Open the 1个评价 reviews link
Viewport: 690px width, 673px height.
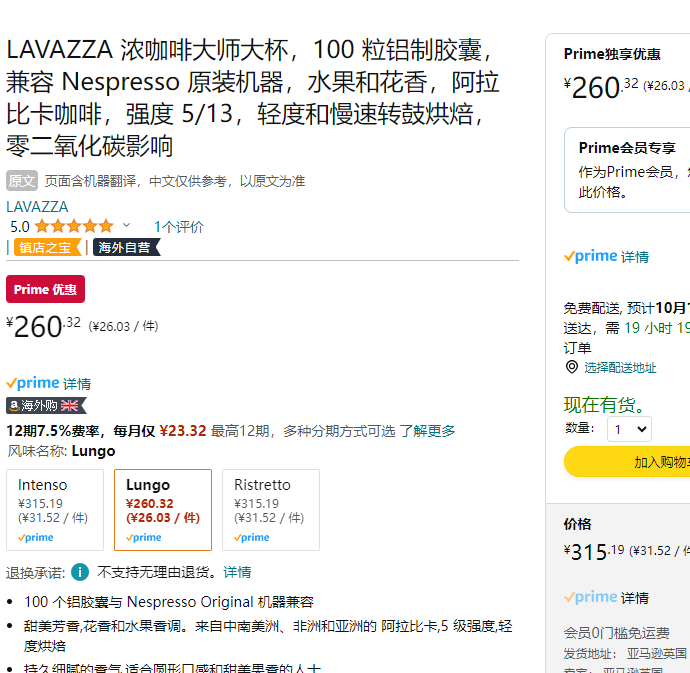[179, 227]
